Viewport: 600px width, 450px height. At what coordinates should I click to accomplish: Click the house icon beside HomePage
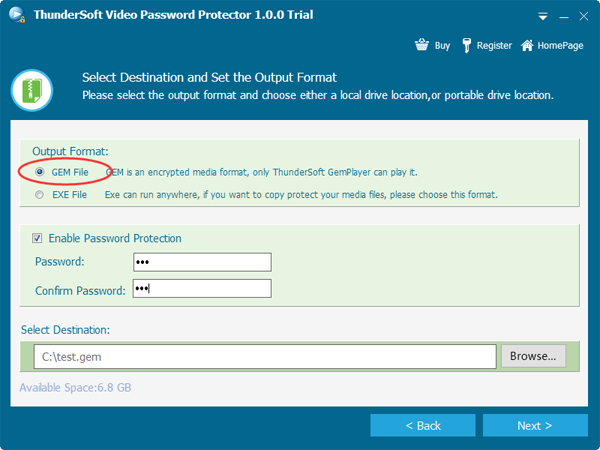pos(527,45)
